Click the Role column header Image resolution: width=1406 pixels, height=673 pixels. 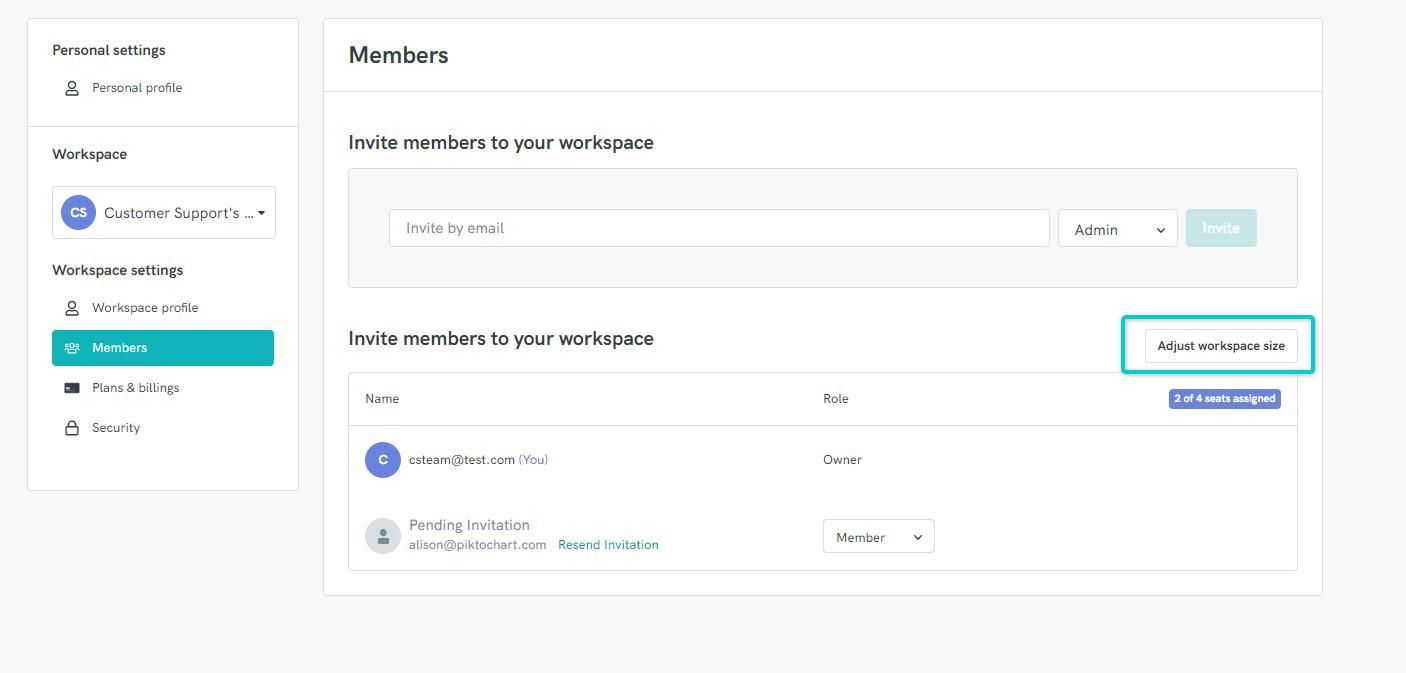click(836, 399)
